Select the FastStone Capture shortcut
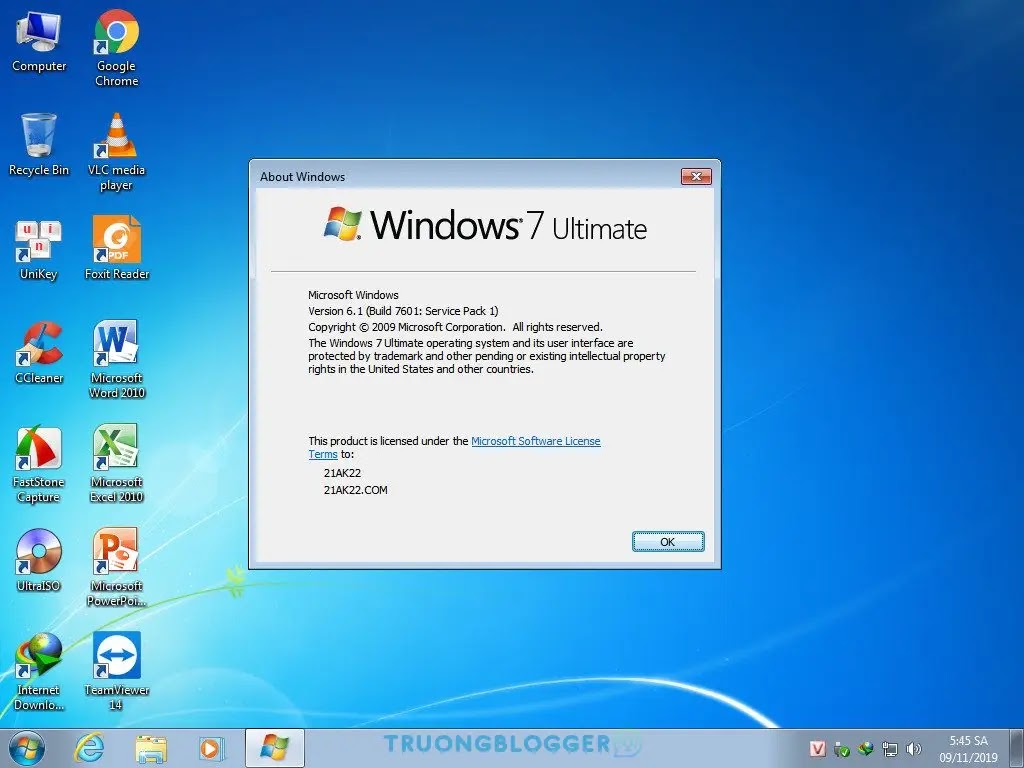Image resolution: width=1024 pixels, height=768 pixels. (39, 464)
